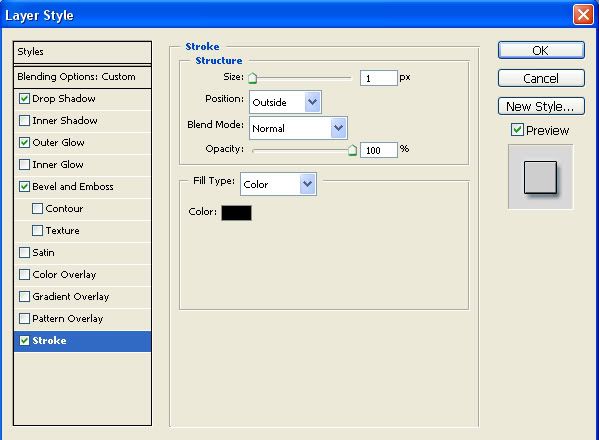
Task: Open the Stroke settings label
Action: pos(49,340)
